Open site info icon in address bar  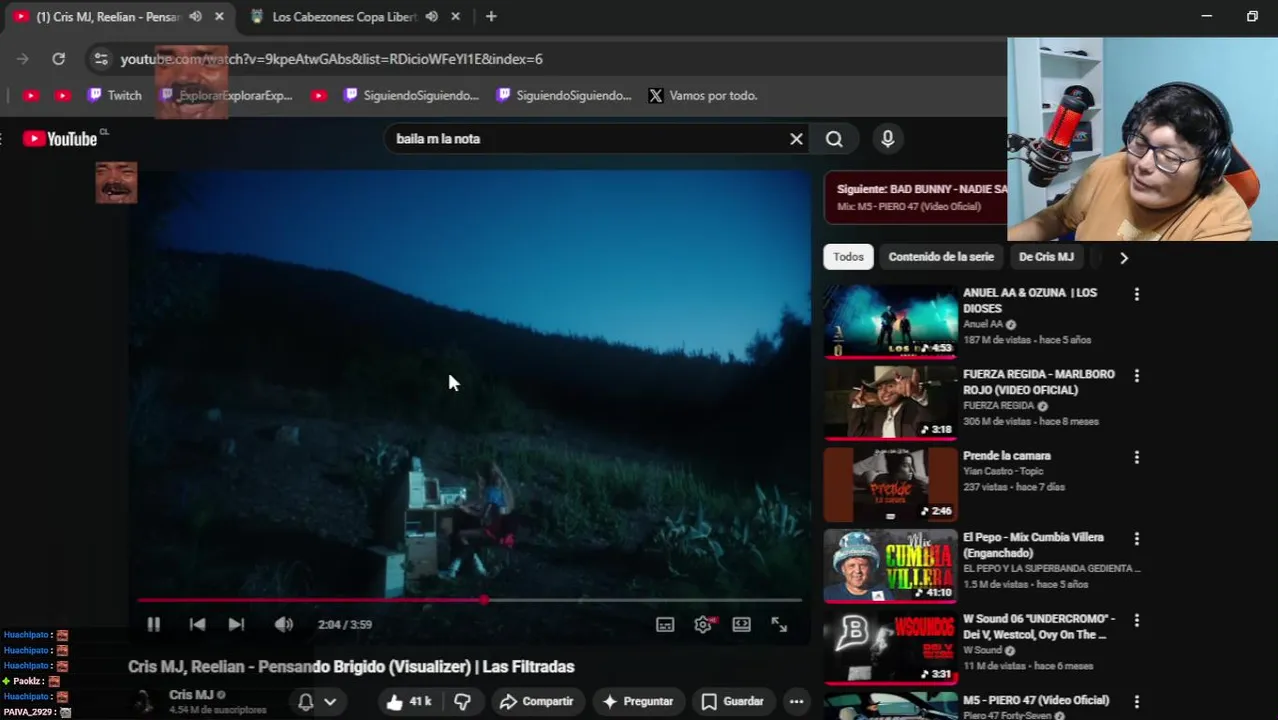click(x=101, y=59)
